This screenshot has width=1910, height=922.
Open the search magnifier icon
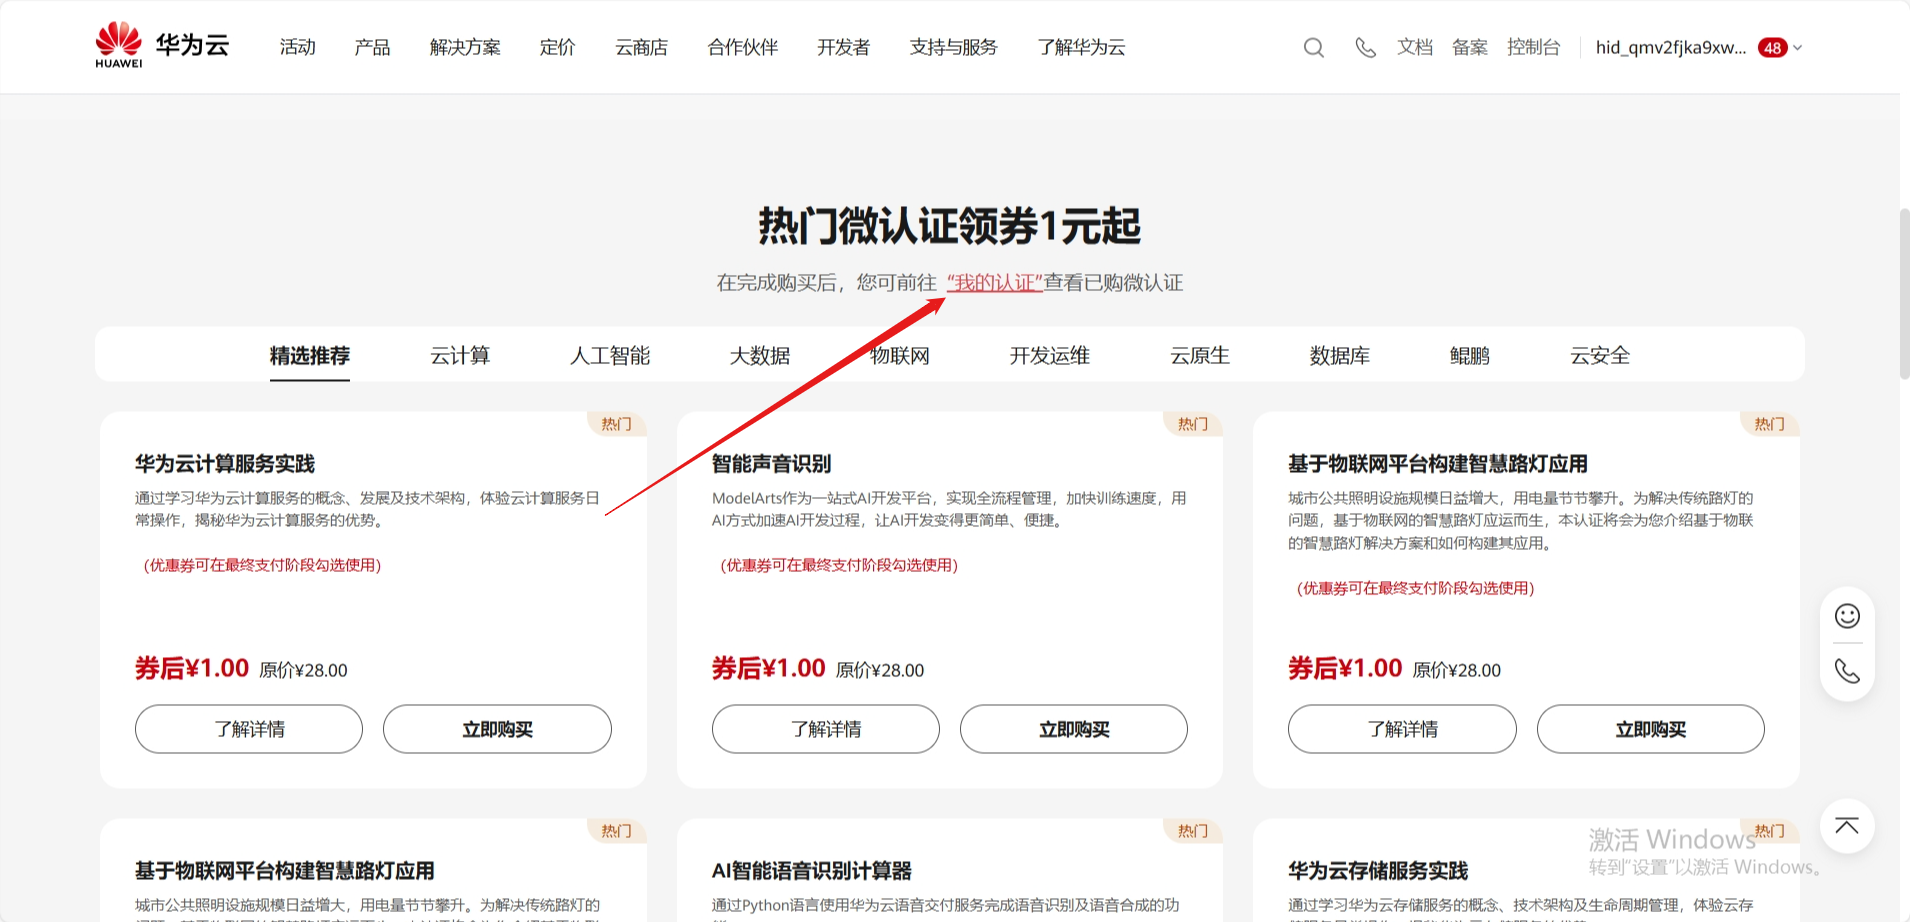1313,47
